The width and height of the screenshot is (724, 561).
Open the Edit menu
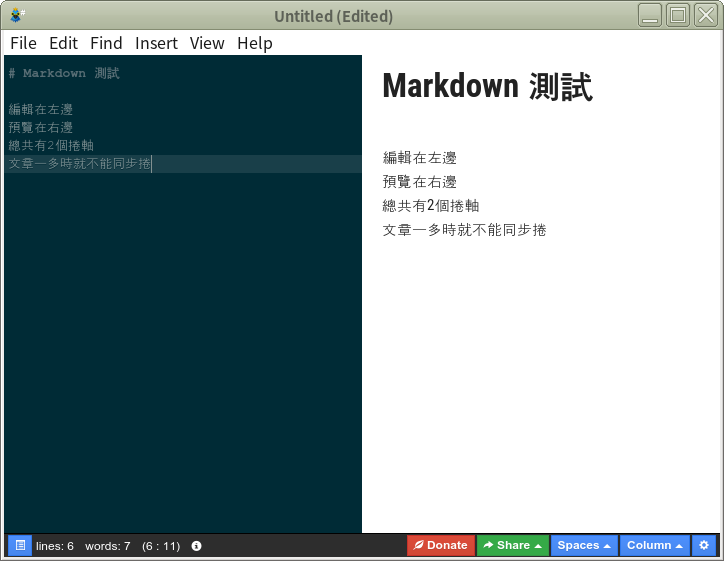[63, 43]
